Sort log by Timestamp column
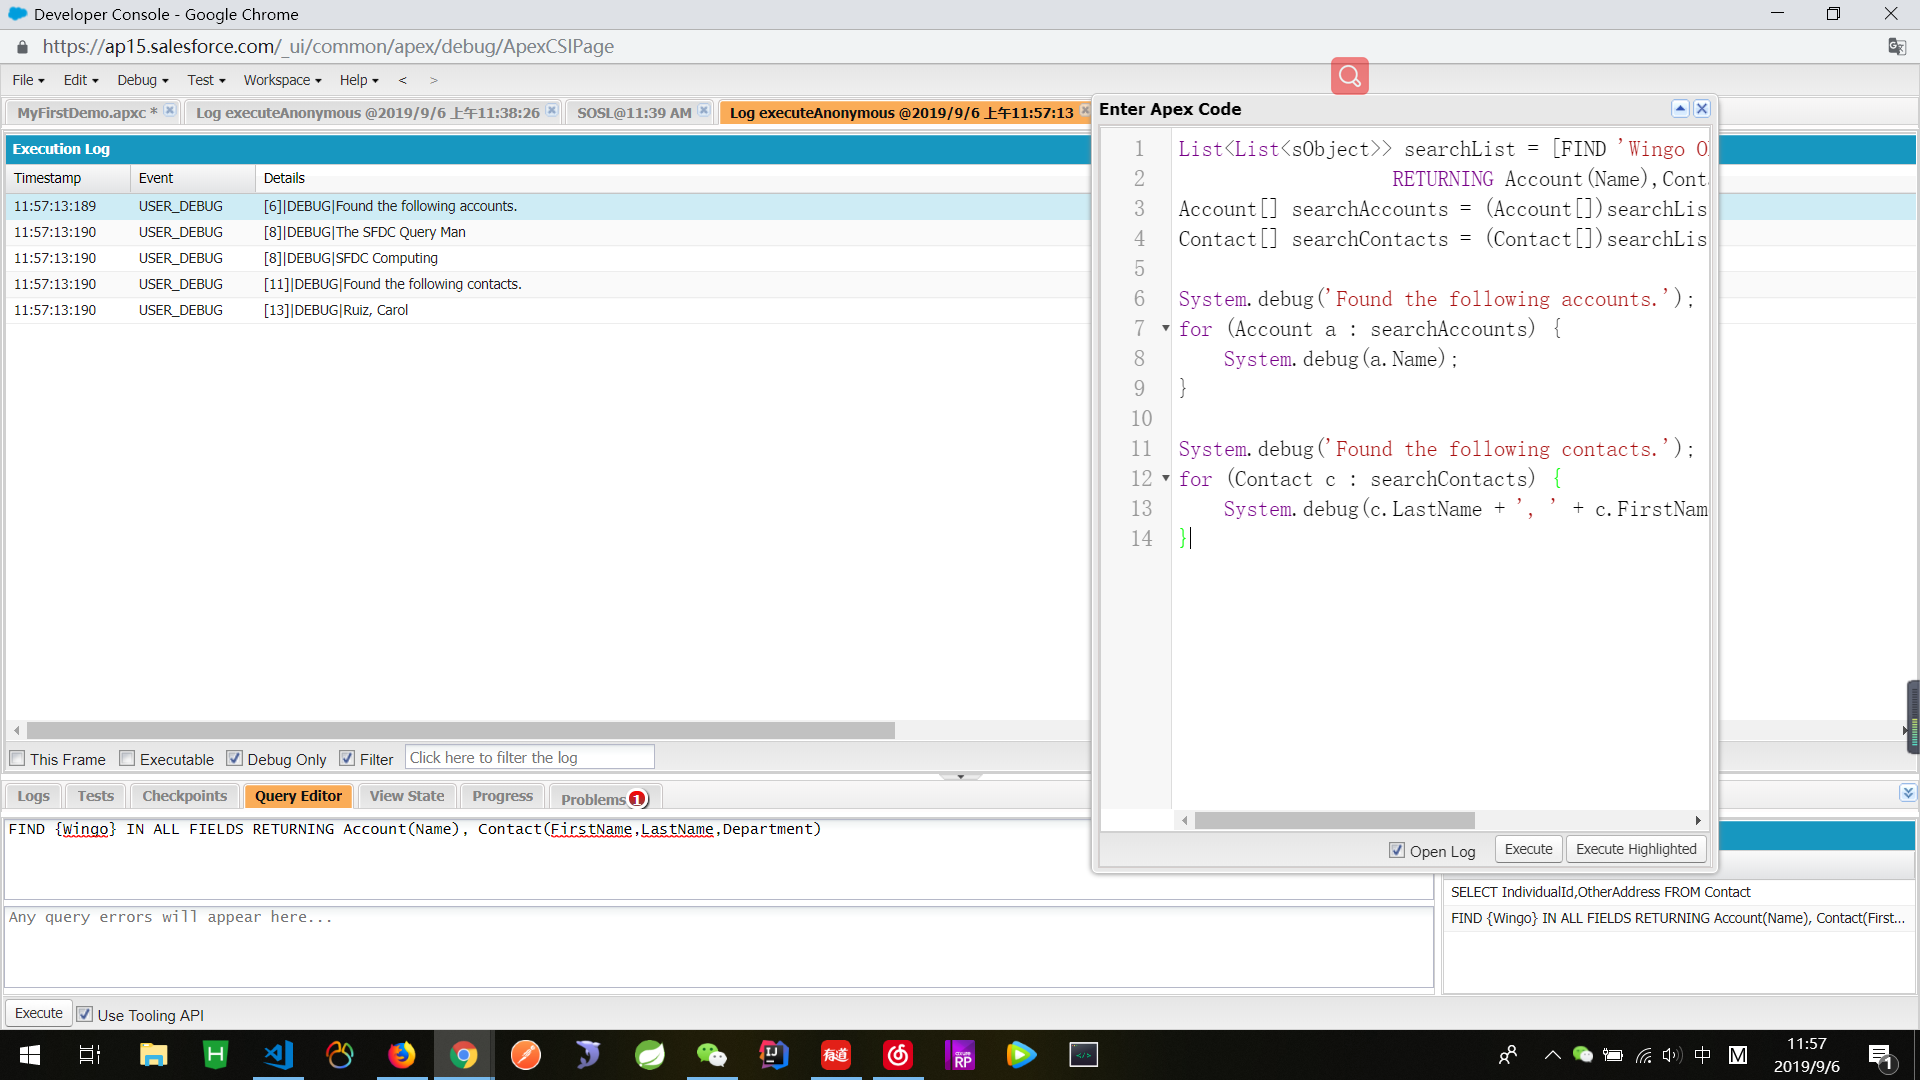Viewport: 1920px width, 1080px height. click(x=68, y=178)
